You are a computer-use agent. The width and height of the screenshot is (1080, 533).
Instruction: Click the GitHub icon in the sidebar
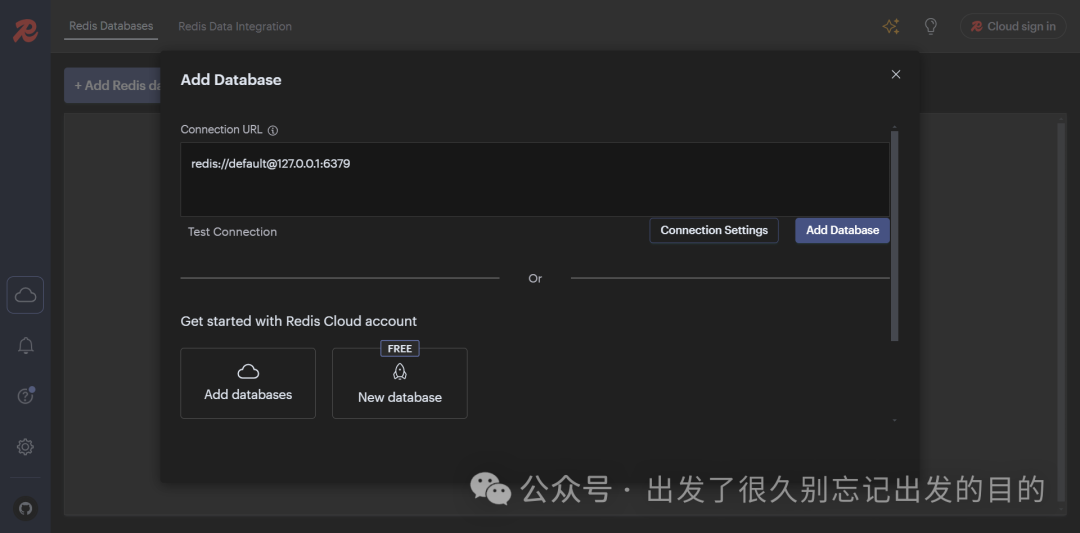[x=26, y=508]
